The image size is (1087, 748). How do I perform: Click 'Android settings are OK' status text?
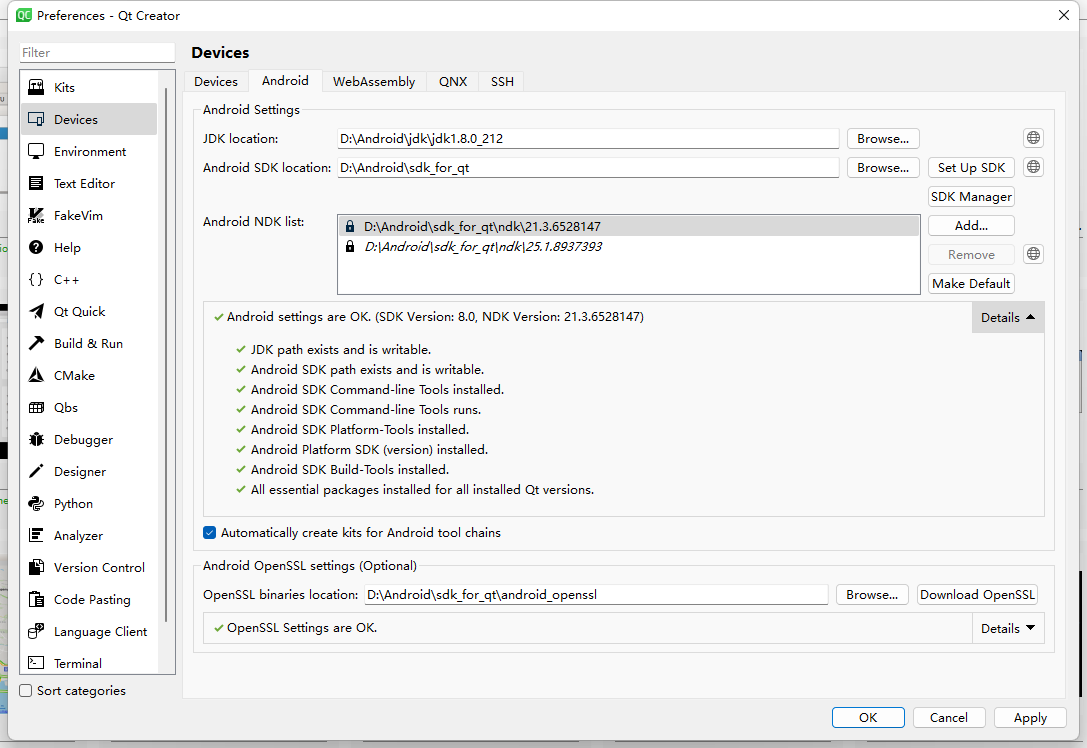click(x=435, y=317)
